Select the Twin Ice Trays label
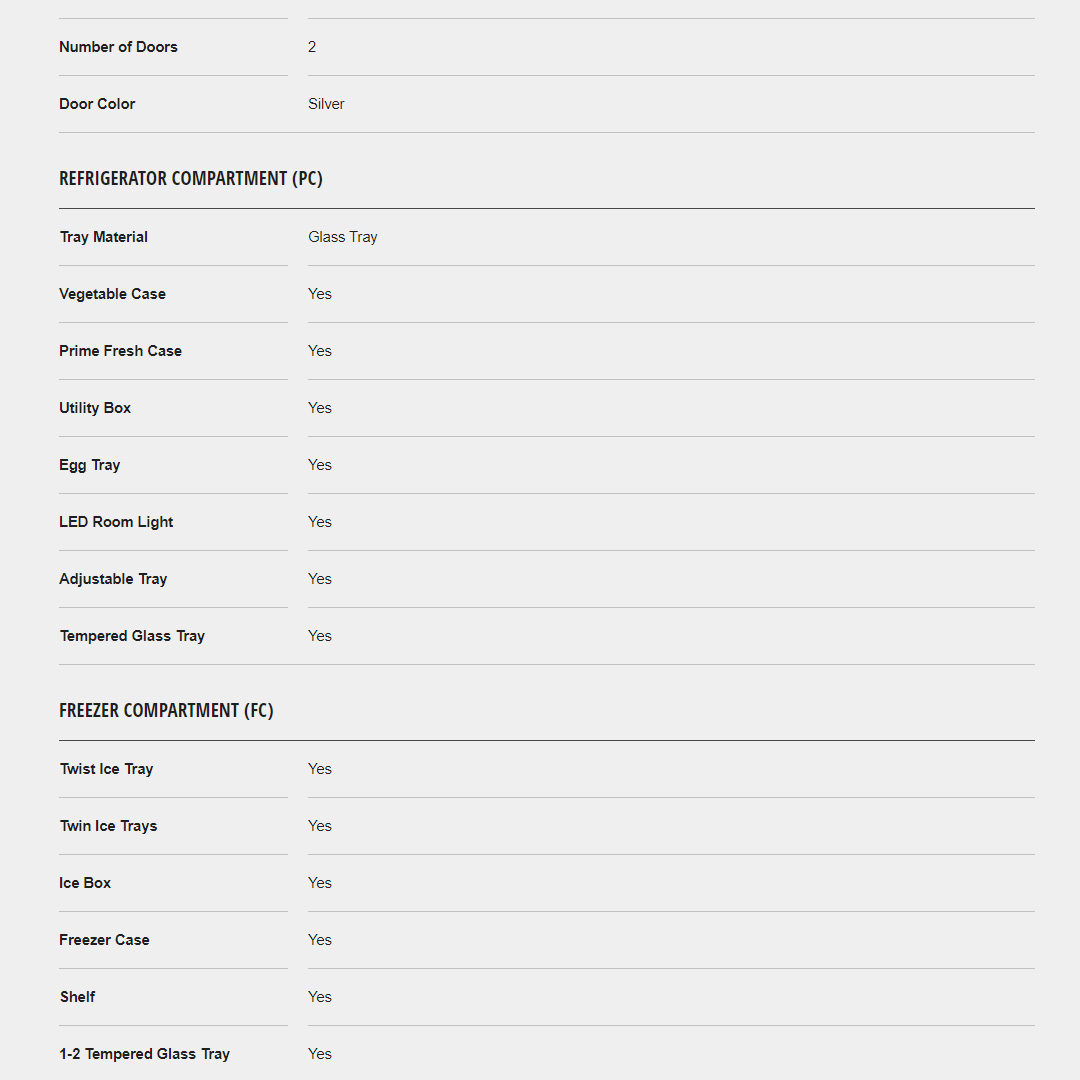 point(108,826)
